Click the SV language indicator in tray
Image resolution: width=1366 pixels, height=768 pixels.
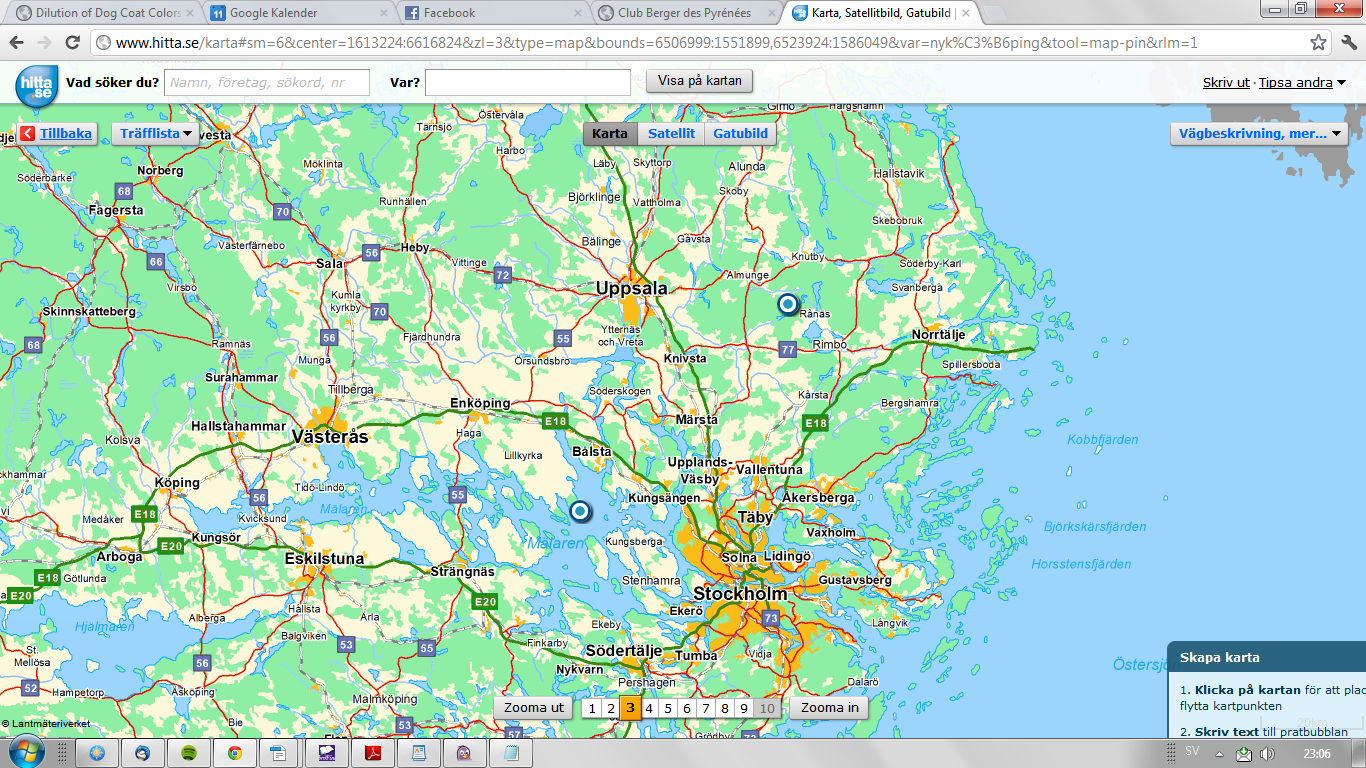coord(1192,751)
